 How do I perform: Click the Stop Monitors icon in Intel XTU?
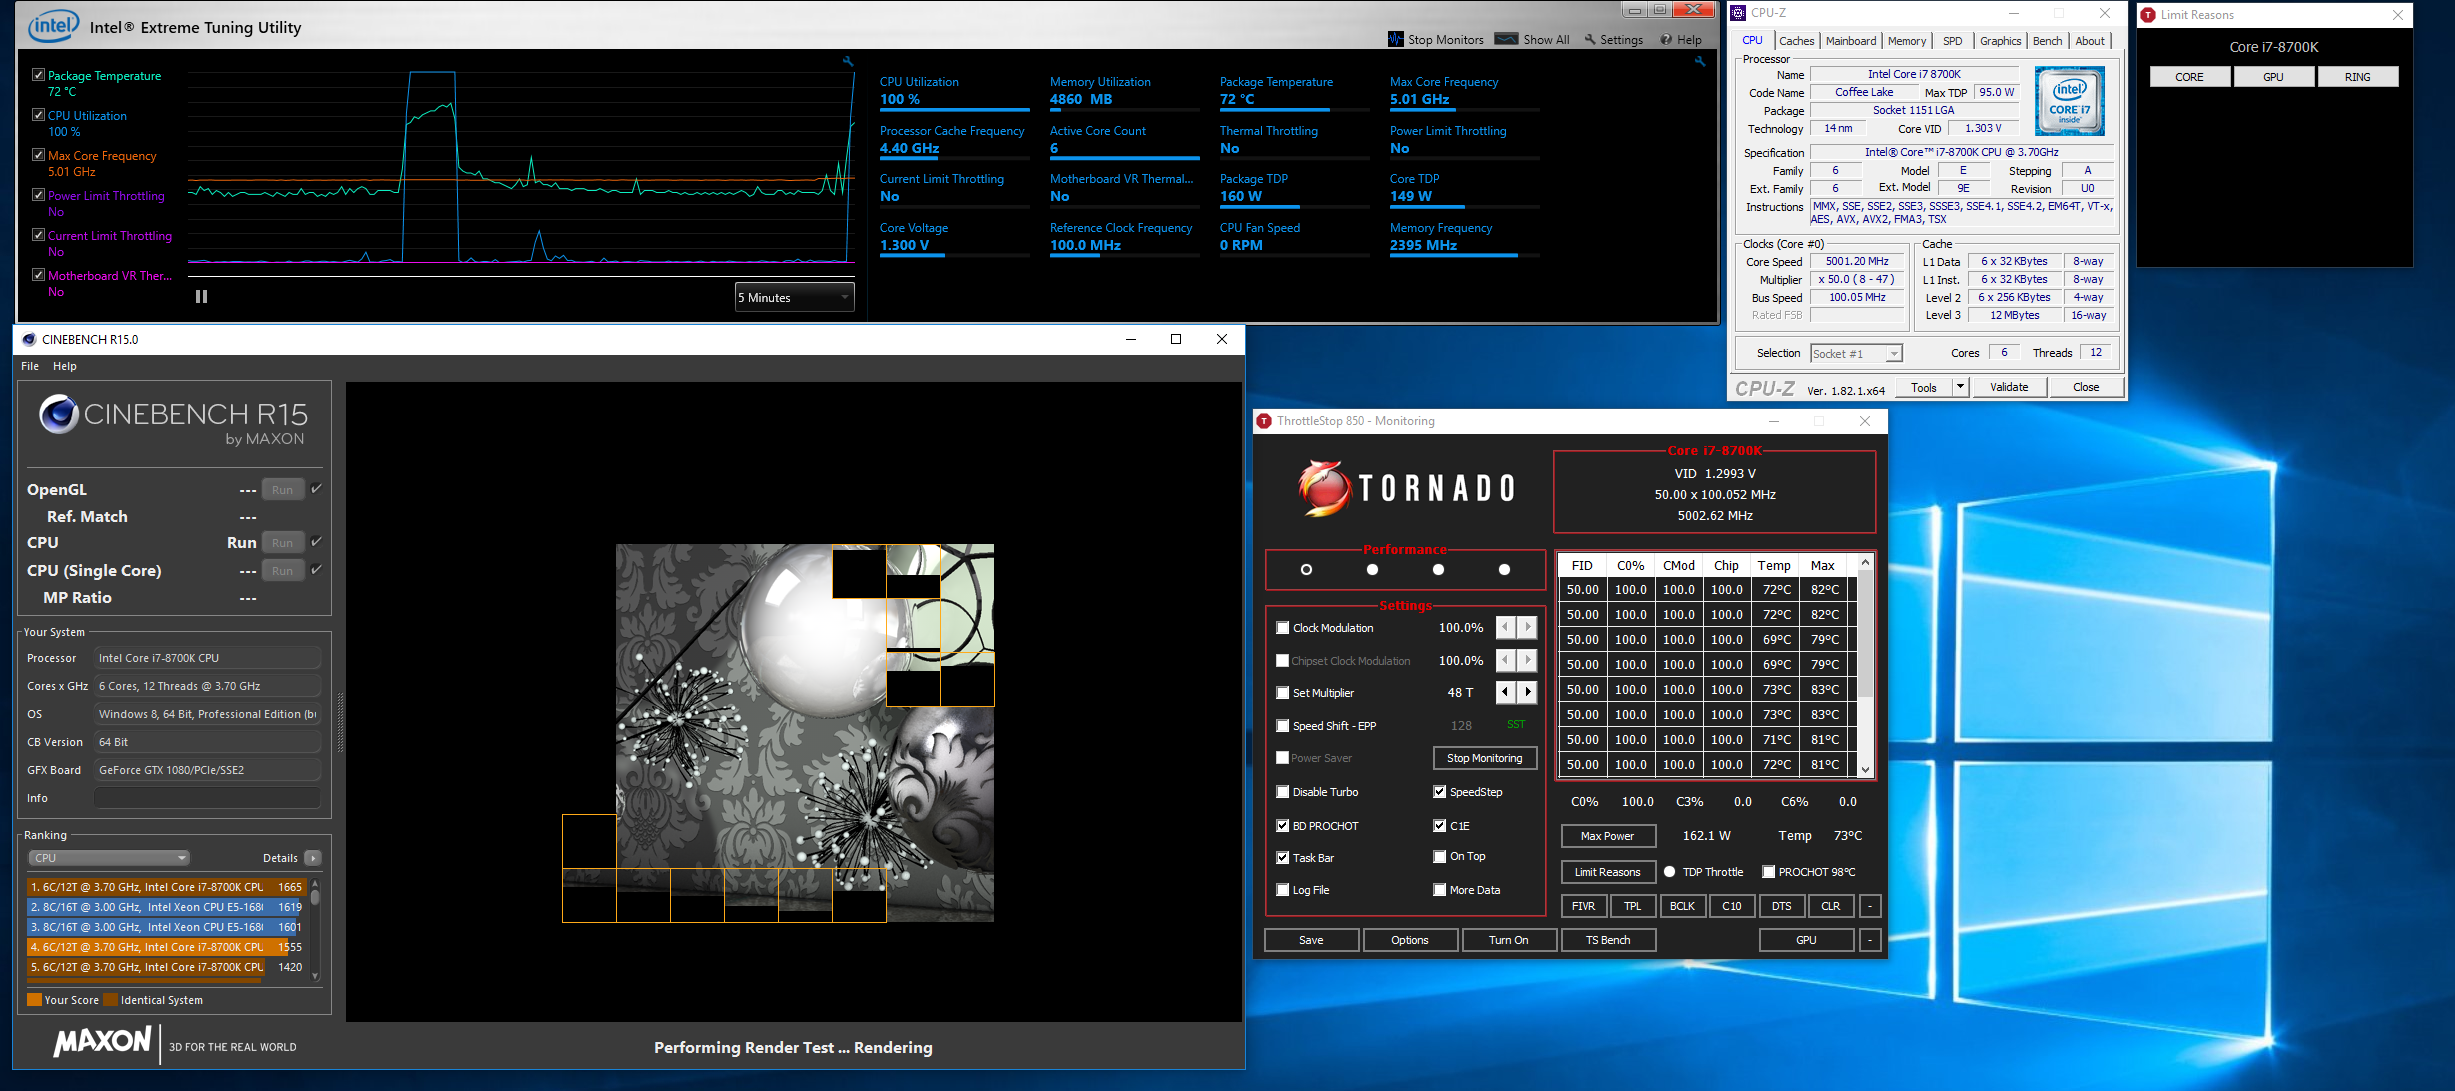pyautogui.click(x=1395, y=39)
